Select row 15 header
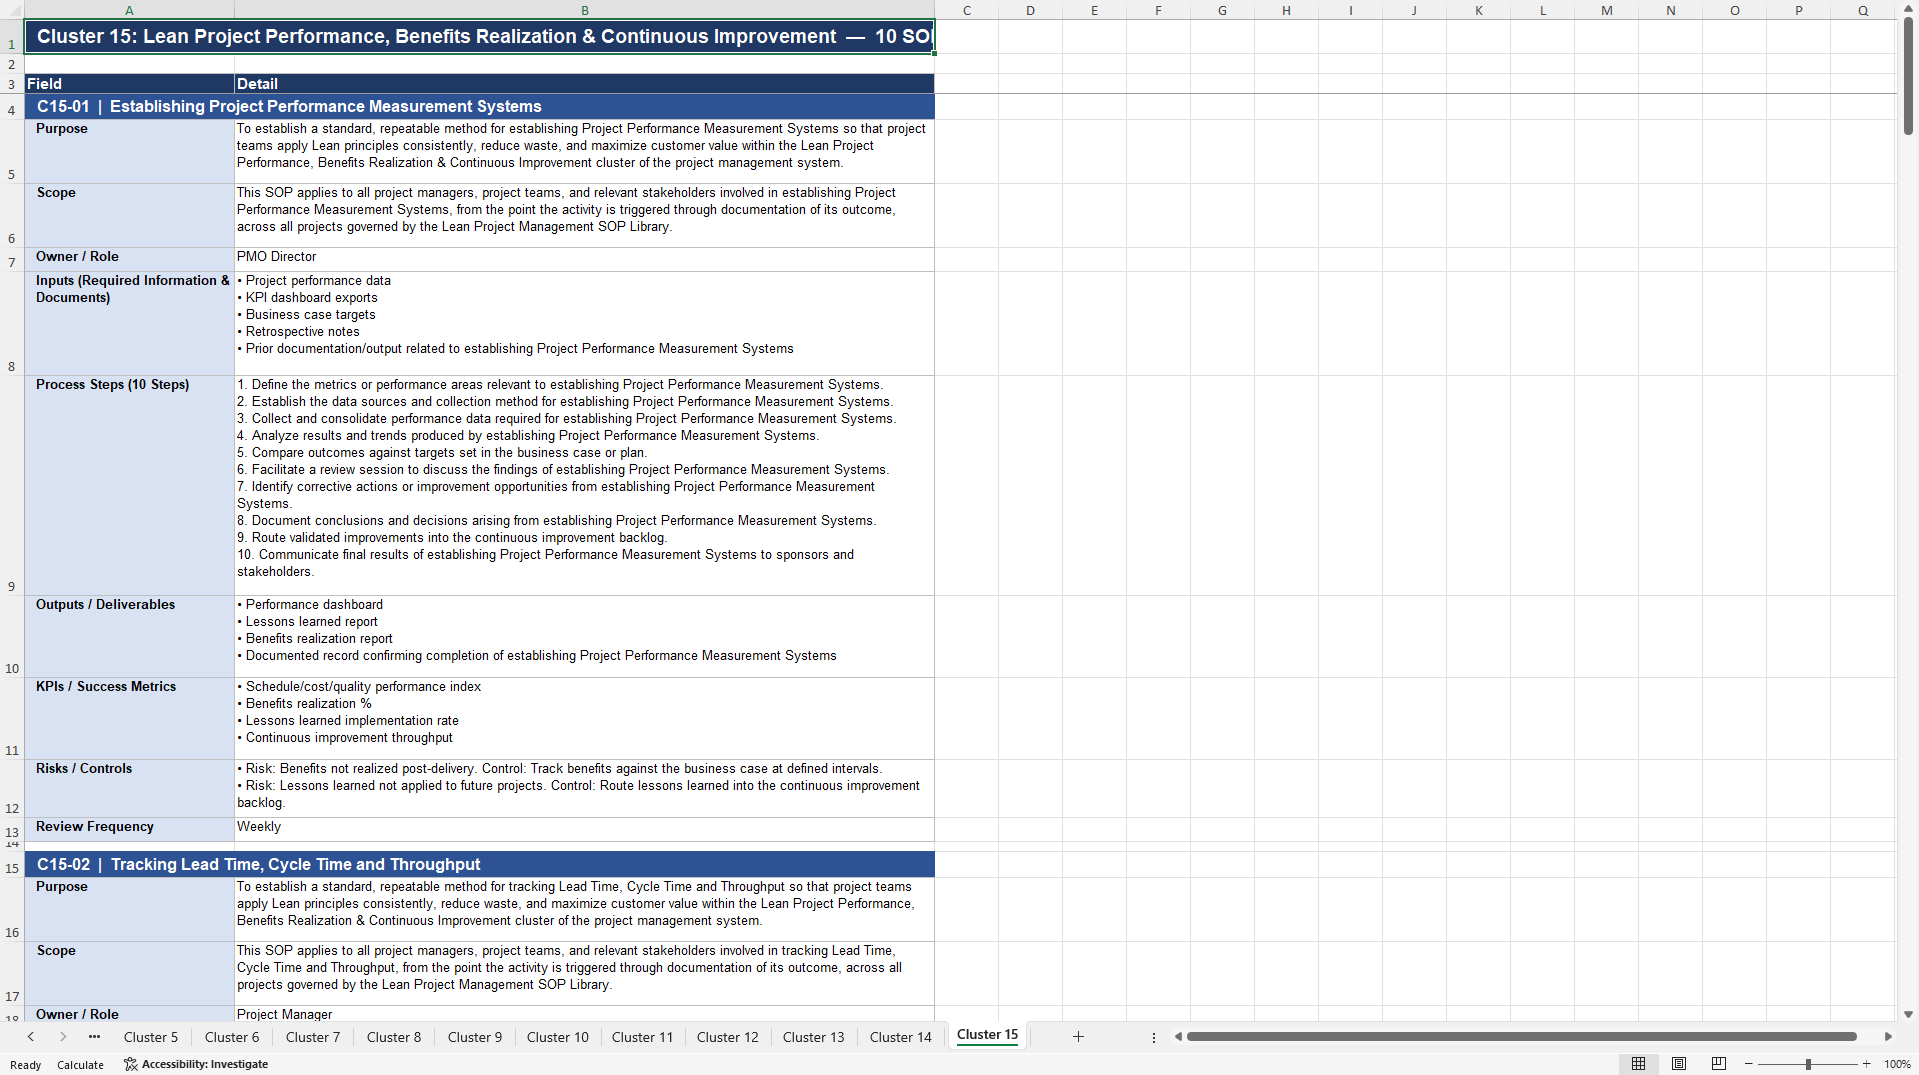This screenshot has width=1919, height=1075. 12,865
